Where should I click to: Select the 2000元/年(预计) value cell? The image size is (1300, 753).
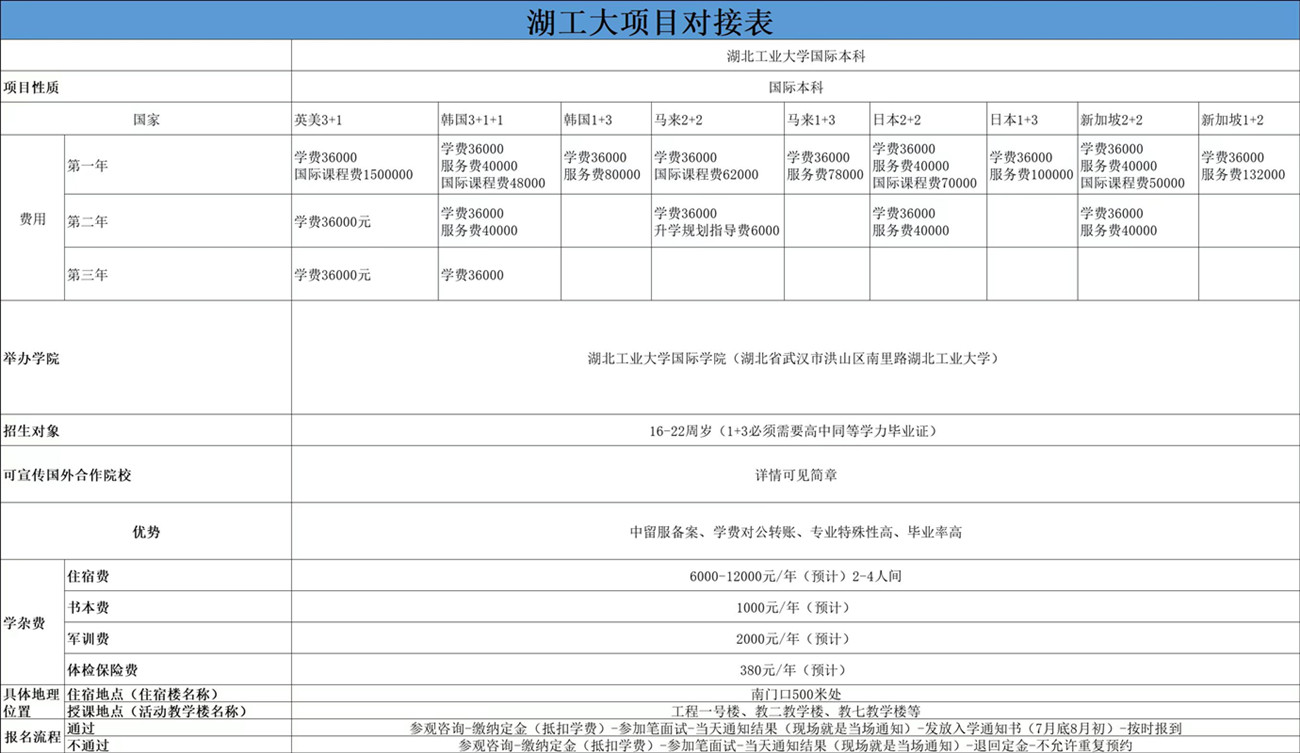795,638
